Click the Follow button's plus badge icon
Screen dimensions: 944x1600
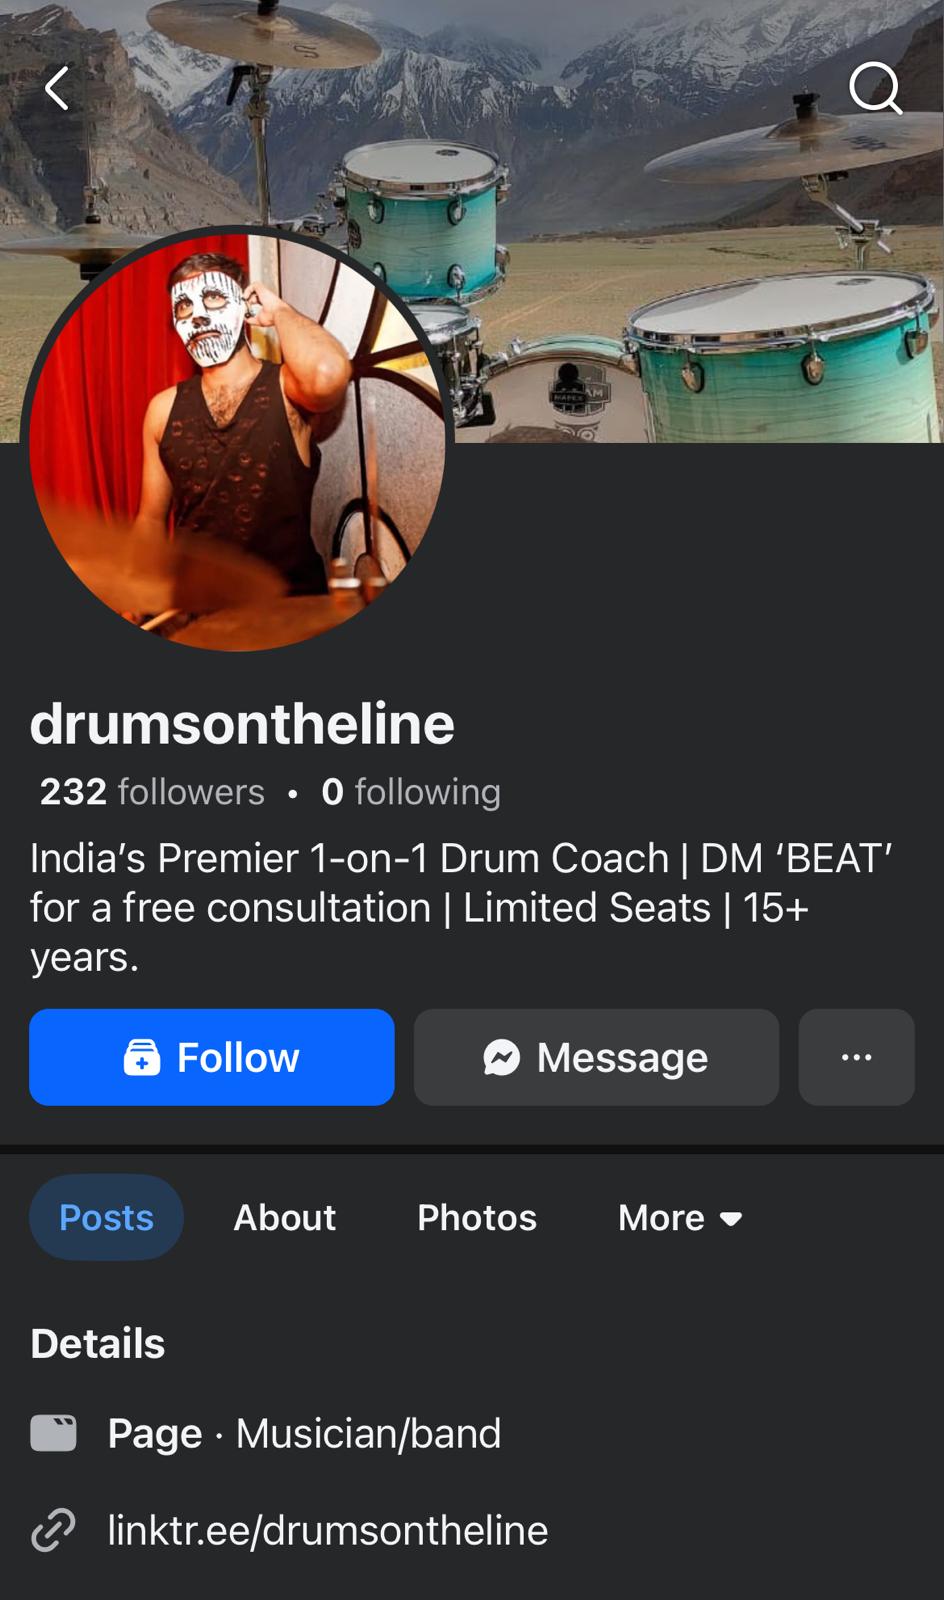click(141, 1057)
